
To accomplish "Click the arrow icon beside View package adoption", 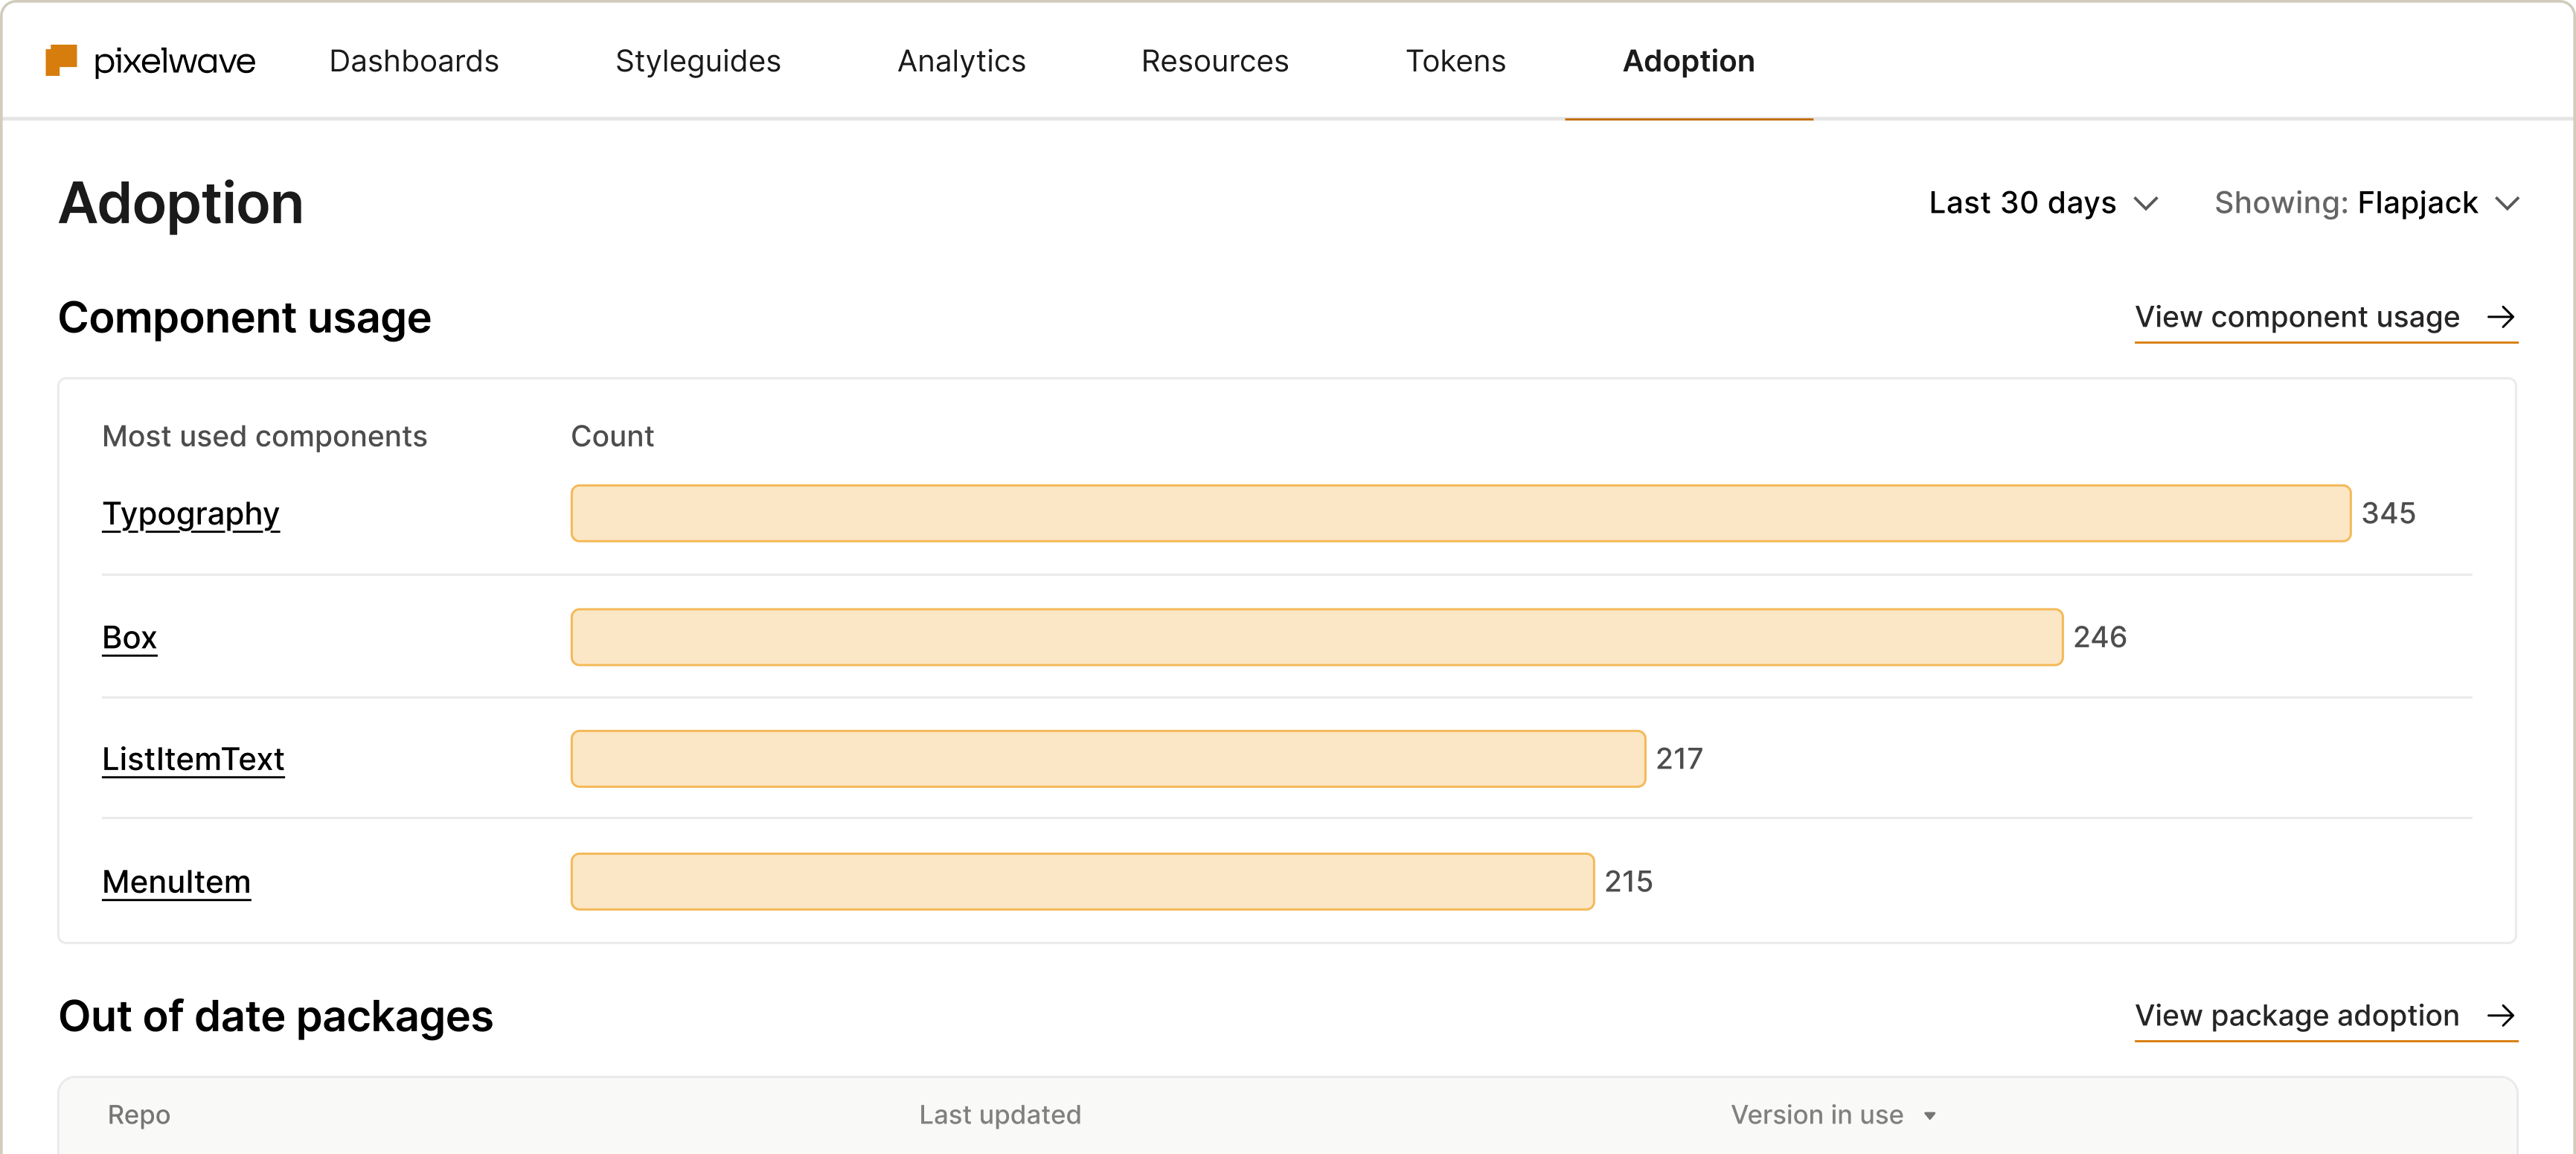I will pyautogui.click(x=2503, y=1016).
